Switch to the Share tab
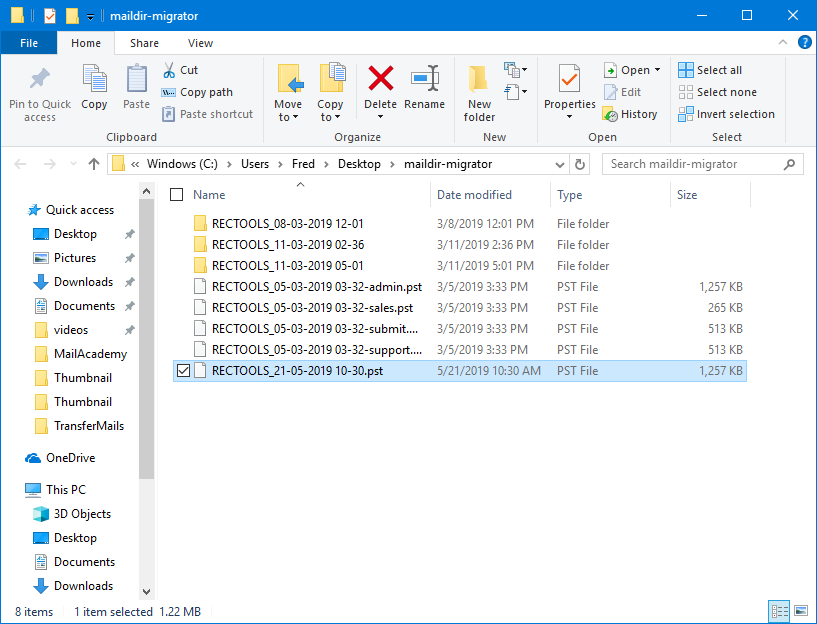The height and width of the screenshot is (624, 817). click(x=144, y=43)
